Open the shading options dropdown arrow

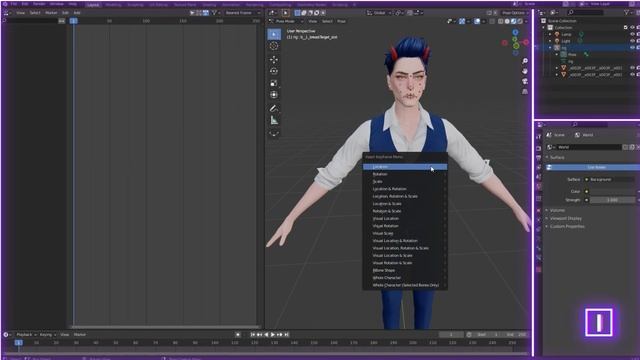[526, 21]
